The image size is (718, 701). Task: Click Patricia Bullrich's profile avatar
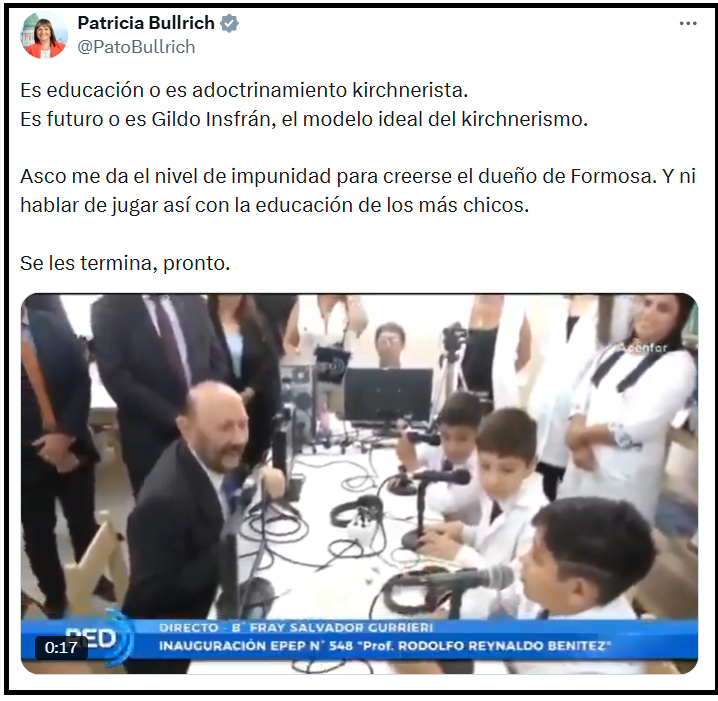pos(44,35)
